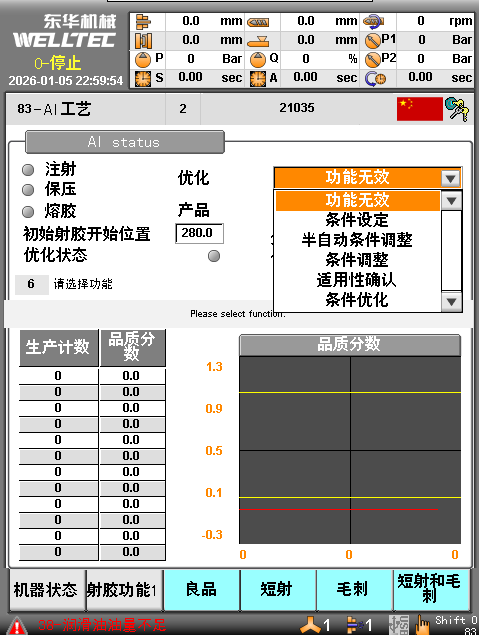
Task: Open the 射胶功能1 page
Action: coord(125,590)
